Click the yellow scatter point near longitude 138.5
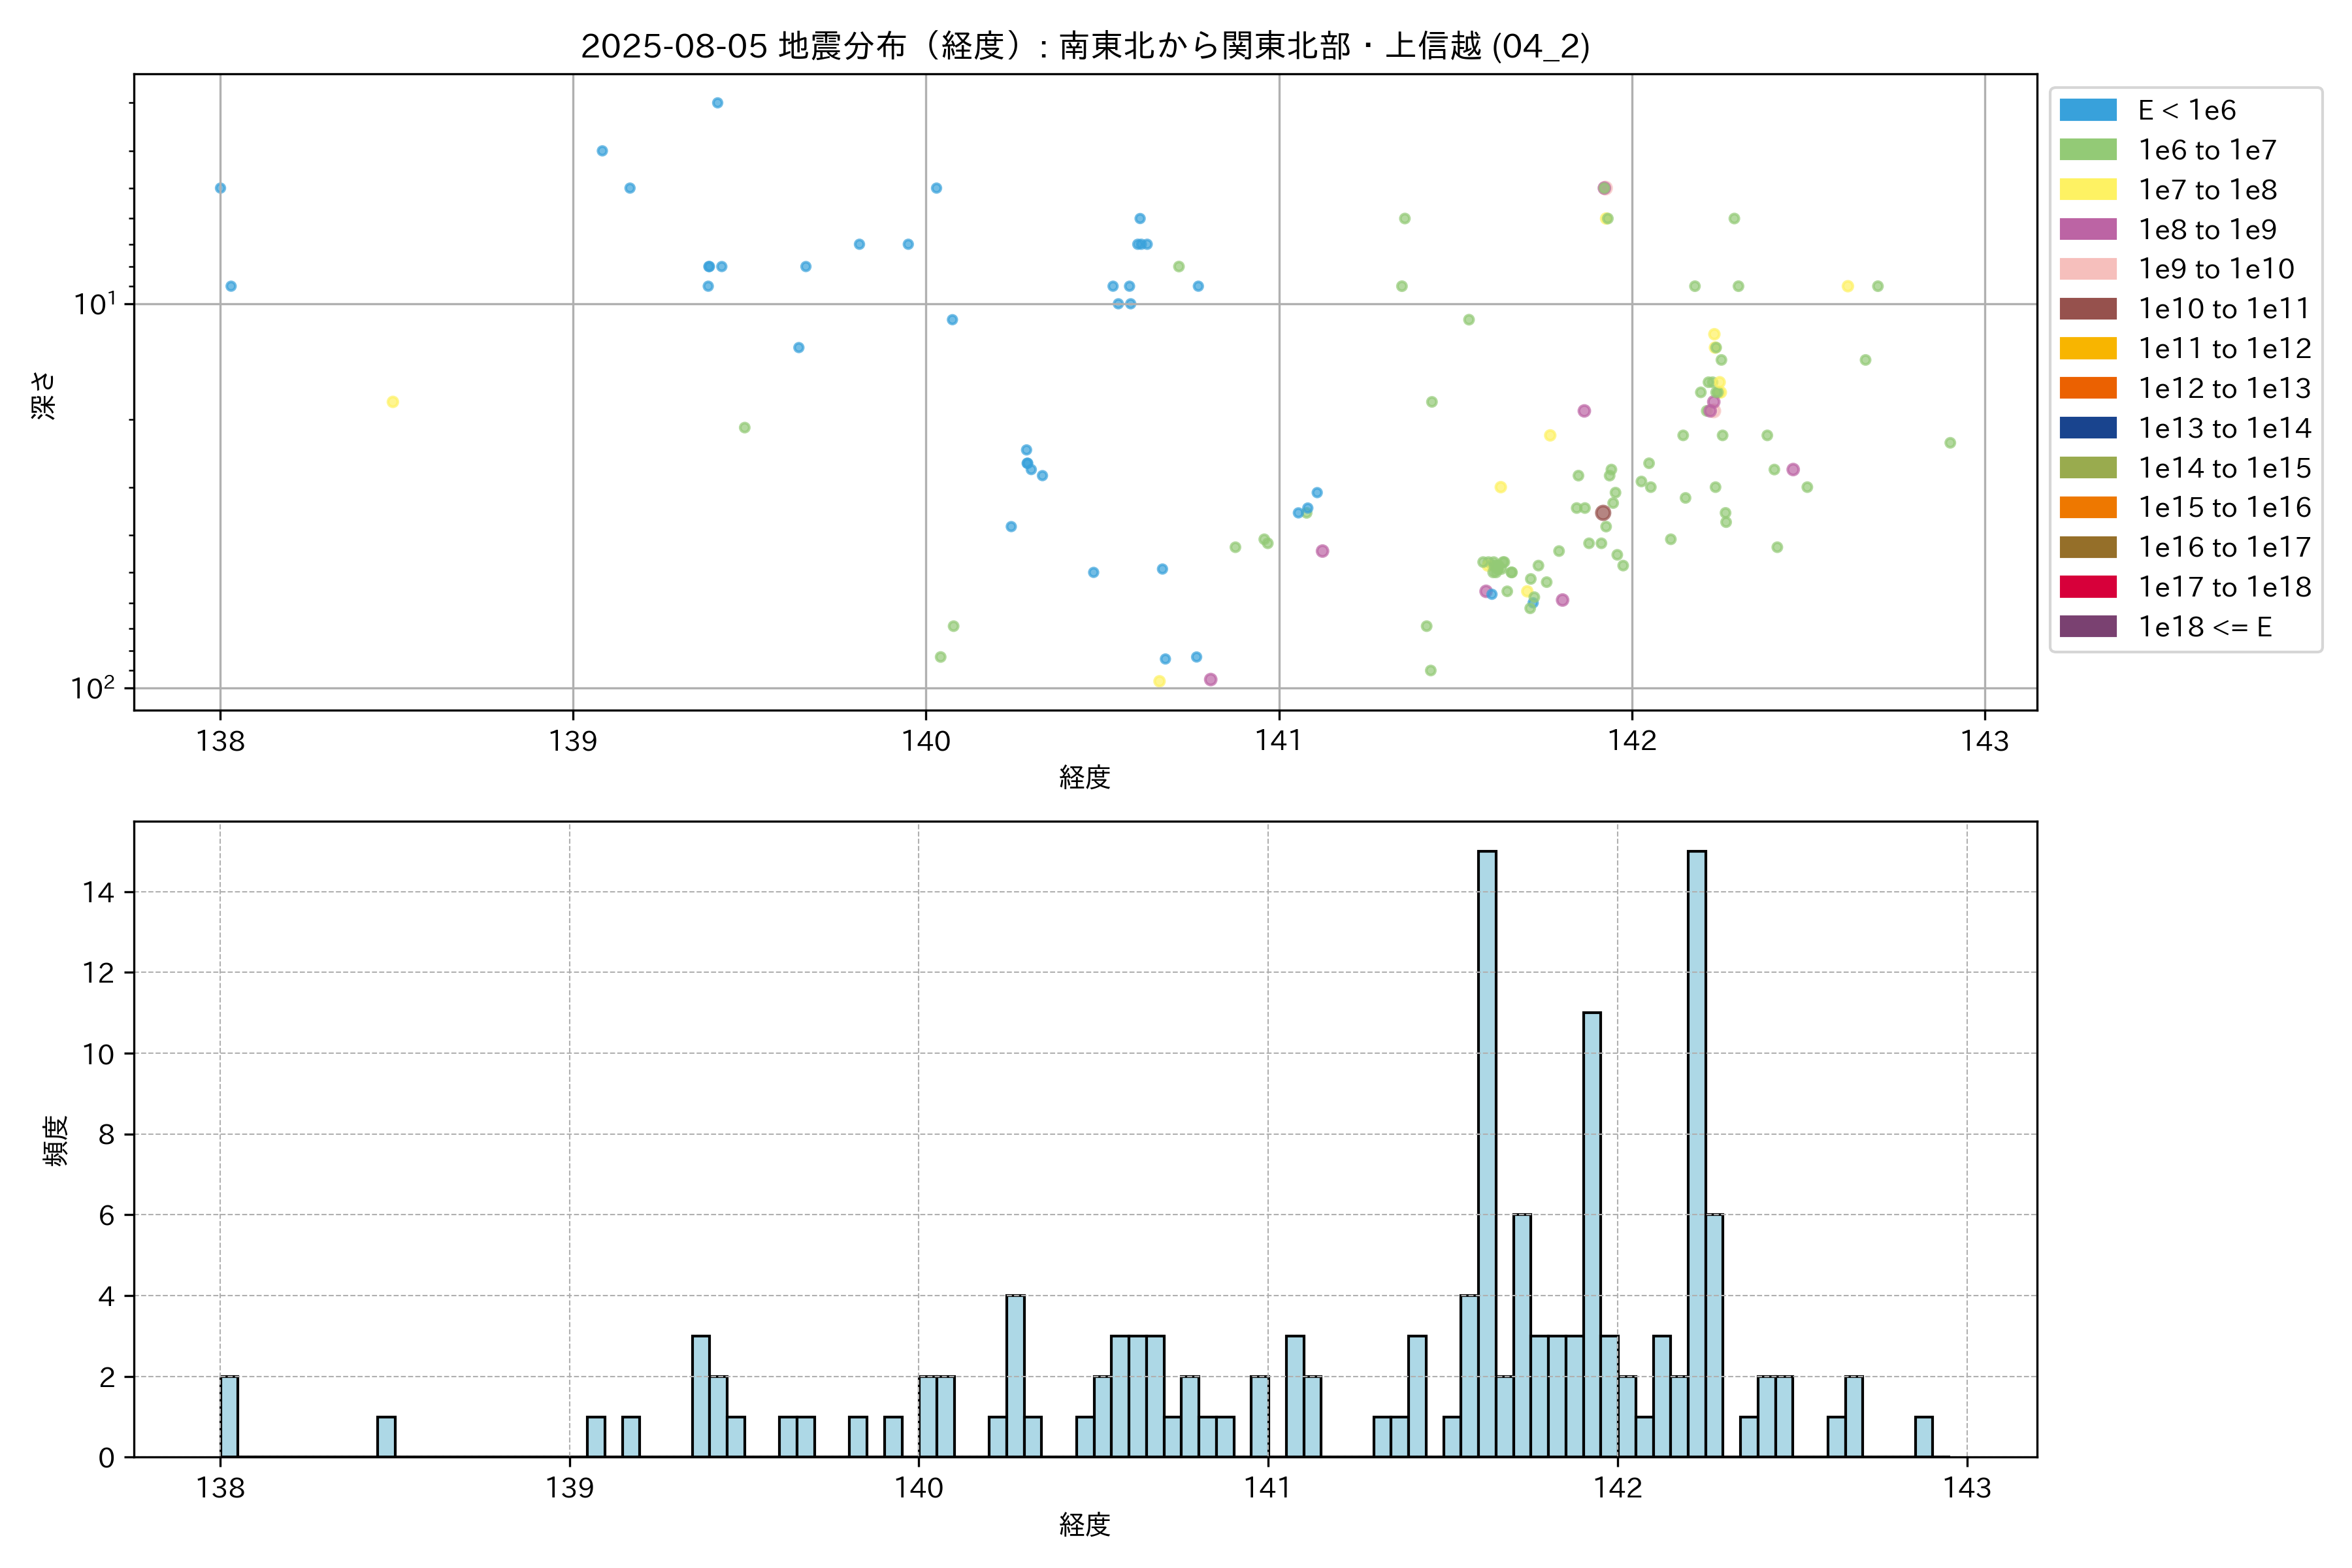Viewport: 2352px width, 1568px height. (393, 402)
